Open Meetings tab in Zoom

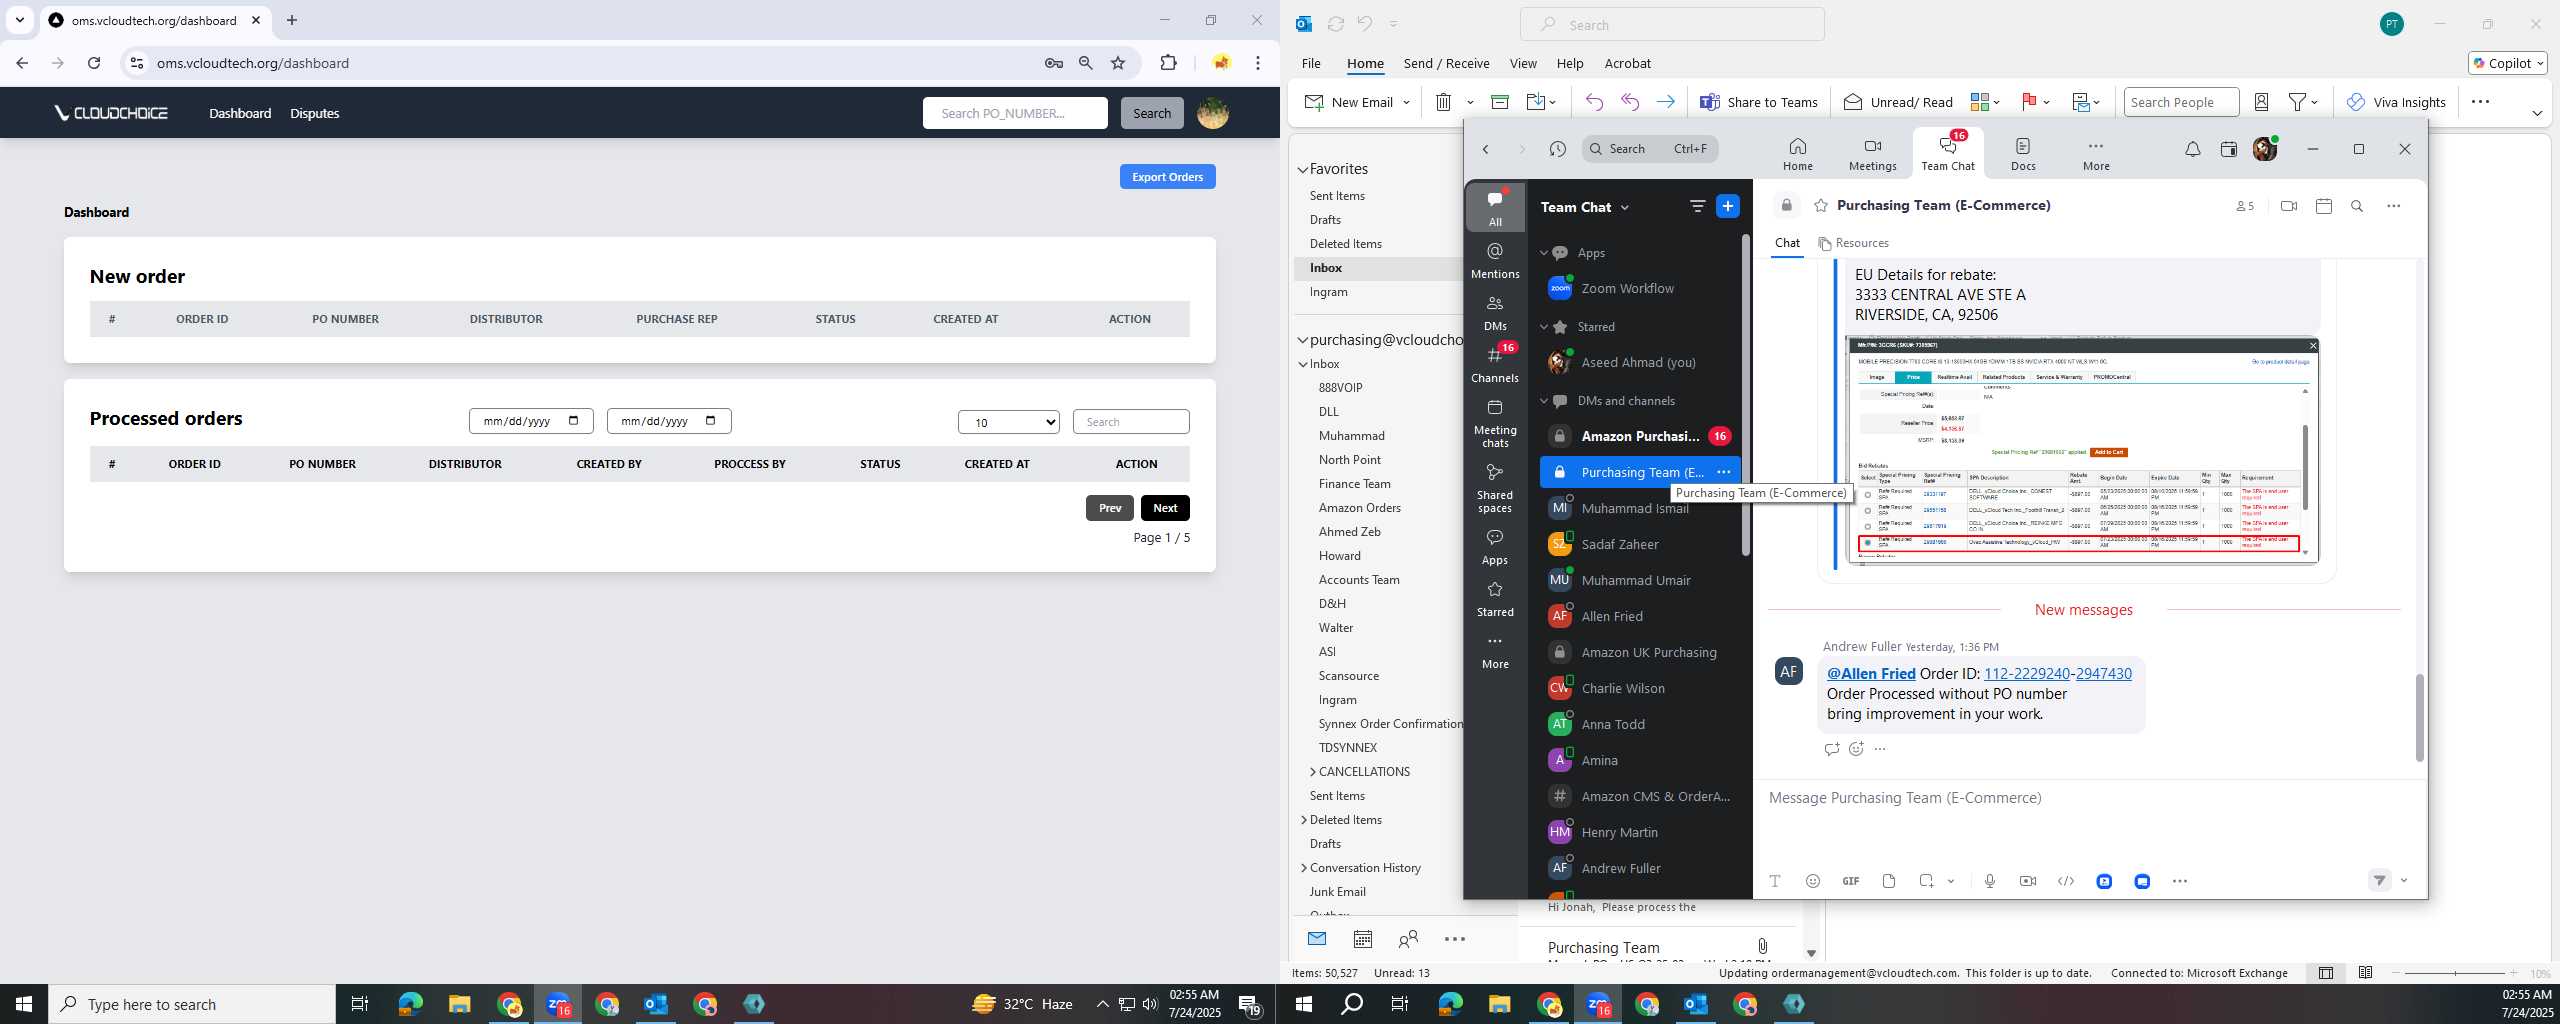(1872, 154)
